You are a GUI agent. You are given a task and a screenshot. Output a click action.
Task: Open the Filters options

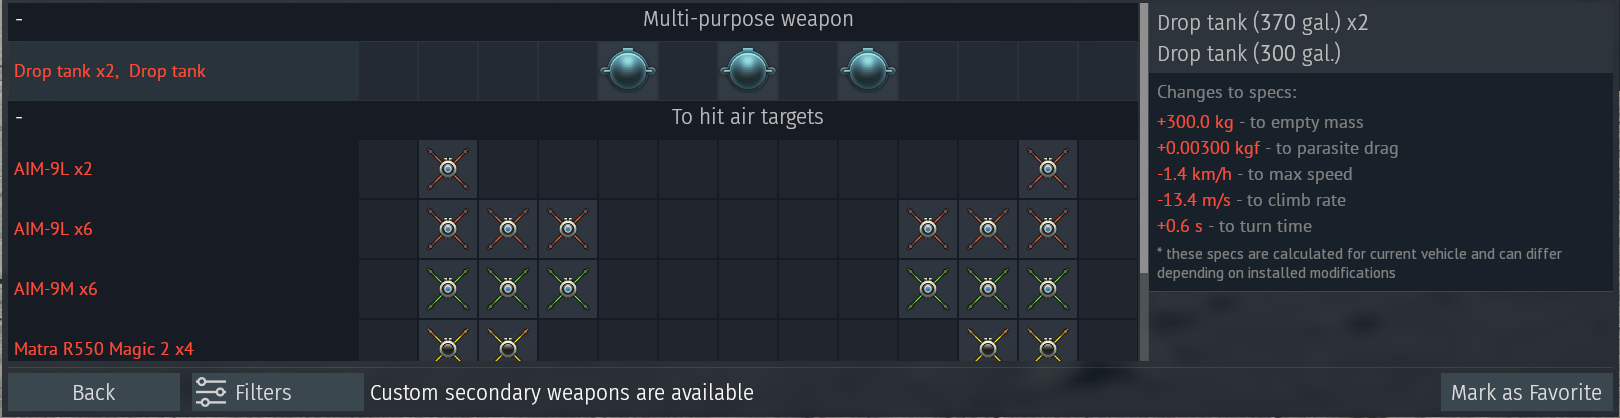pyautogui.click(x=277, y=392)
